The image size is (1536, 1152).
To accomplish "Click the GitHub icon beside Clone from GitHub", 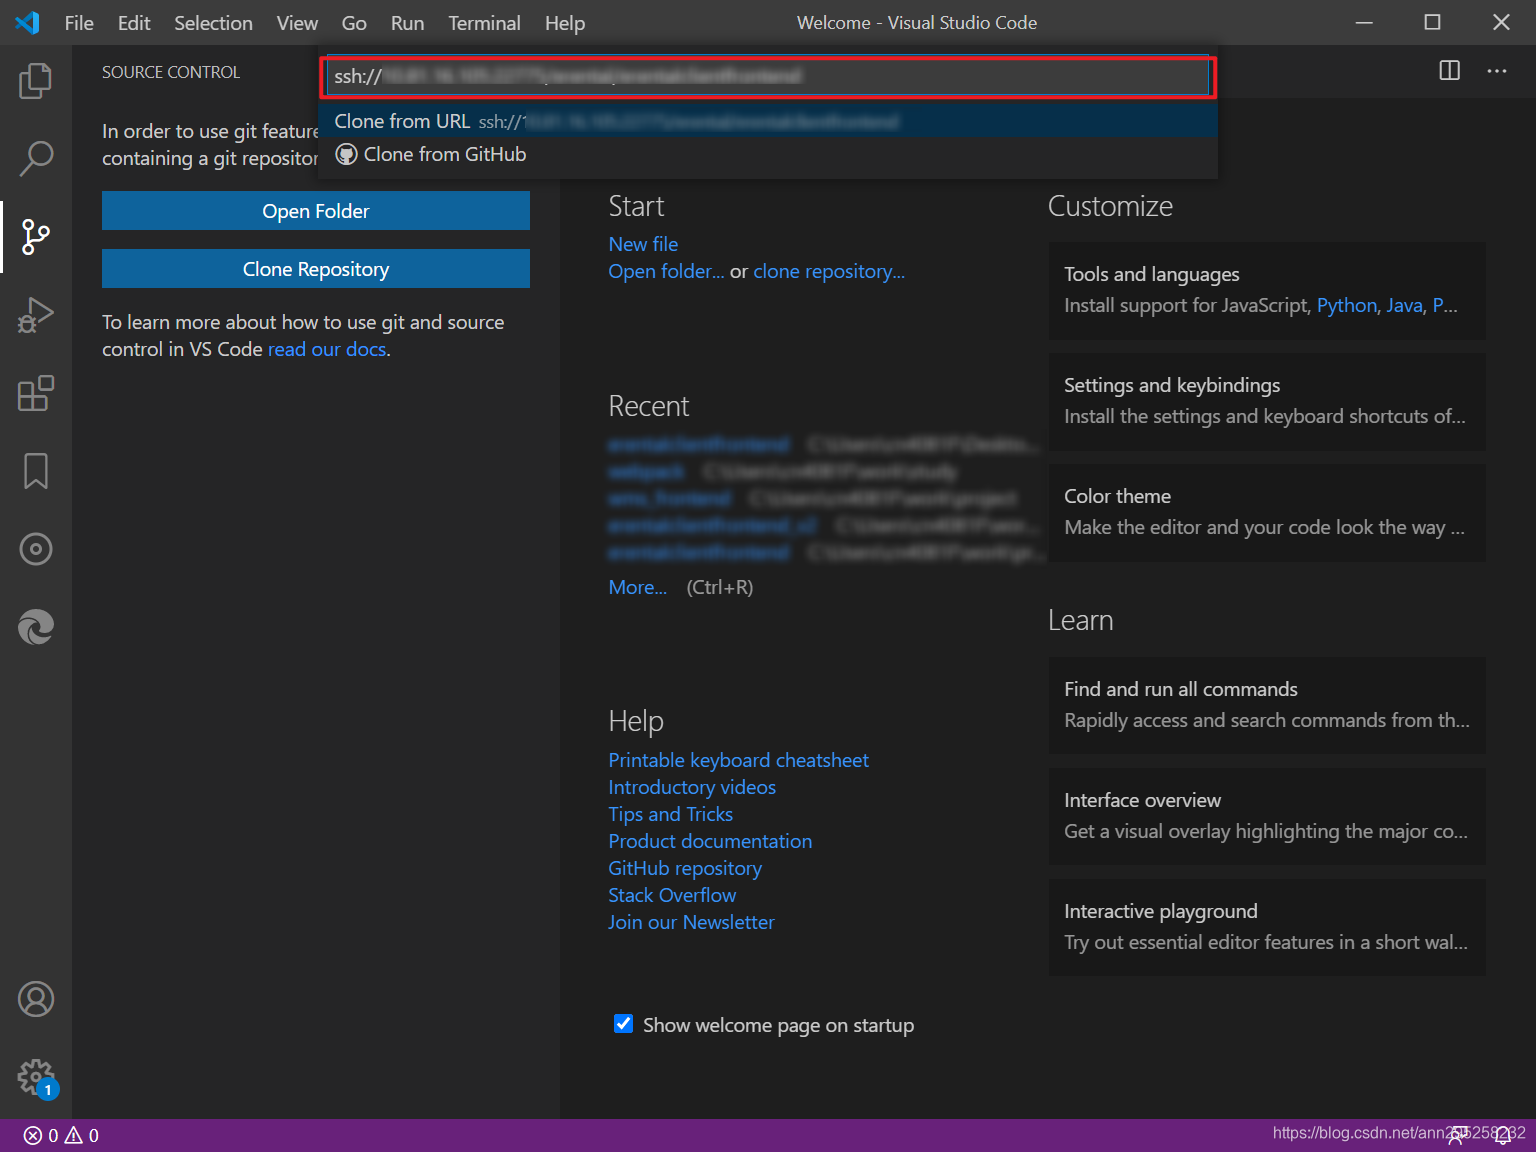I will pos(346,154).
